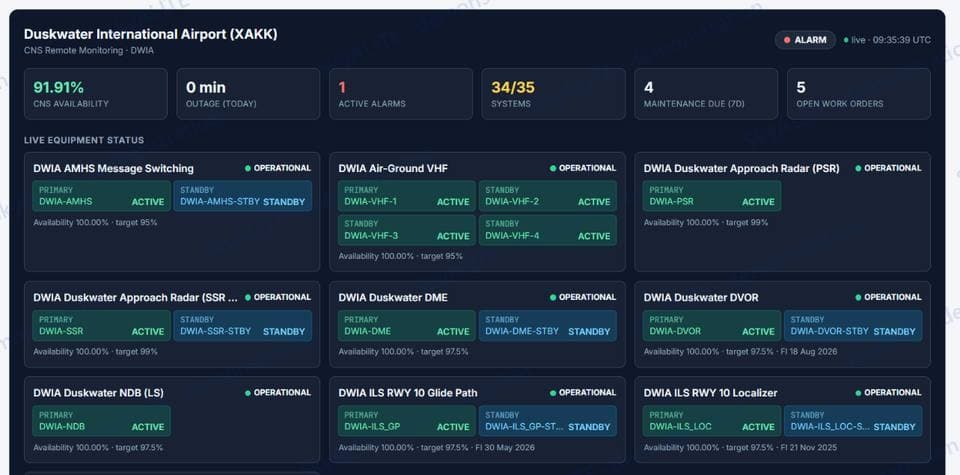
Task: Click DME availability target 97.5% text
Action: pyautogui.click(x=403, y=352)
